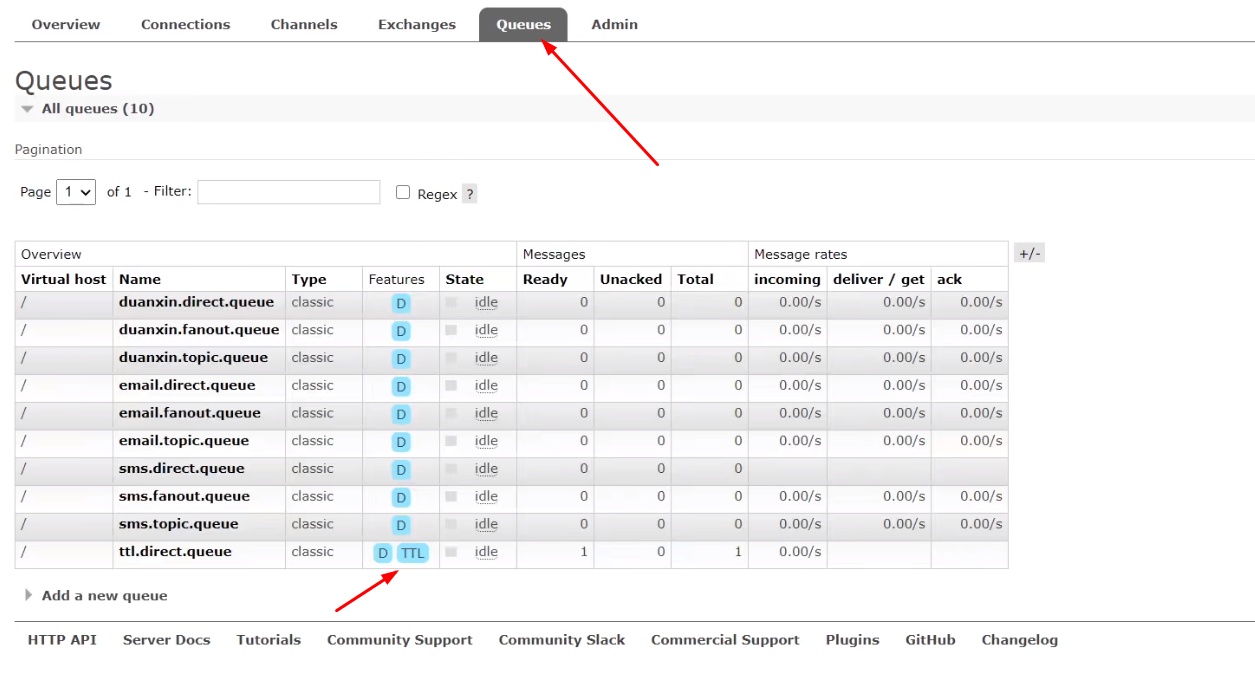
Task: Open the Page number dropdown
Action: 76,191
